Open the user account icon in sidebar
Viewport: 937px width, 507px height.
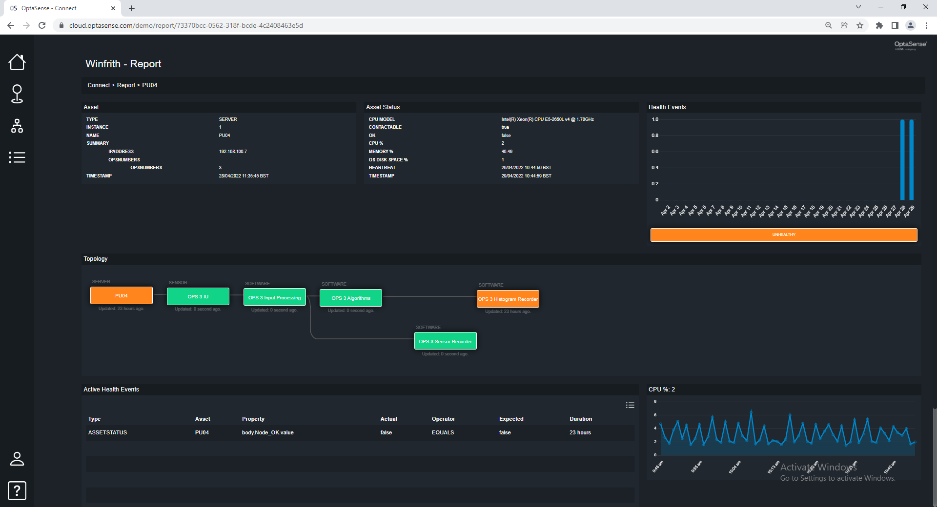point(16,459)
